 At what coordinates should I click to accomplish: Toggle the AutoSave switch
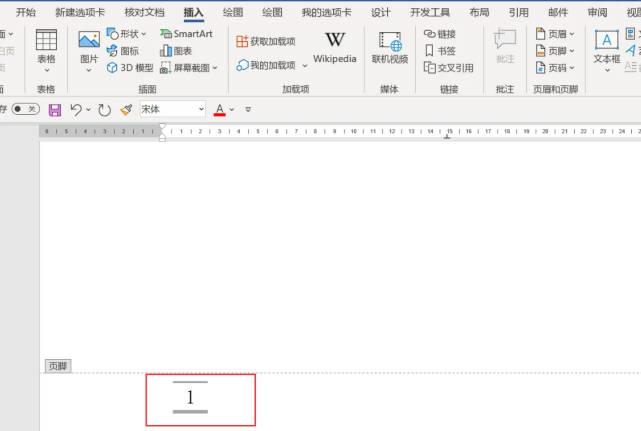[x=25, y=109]
